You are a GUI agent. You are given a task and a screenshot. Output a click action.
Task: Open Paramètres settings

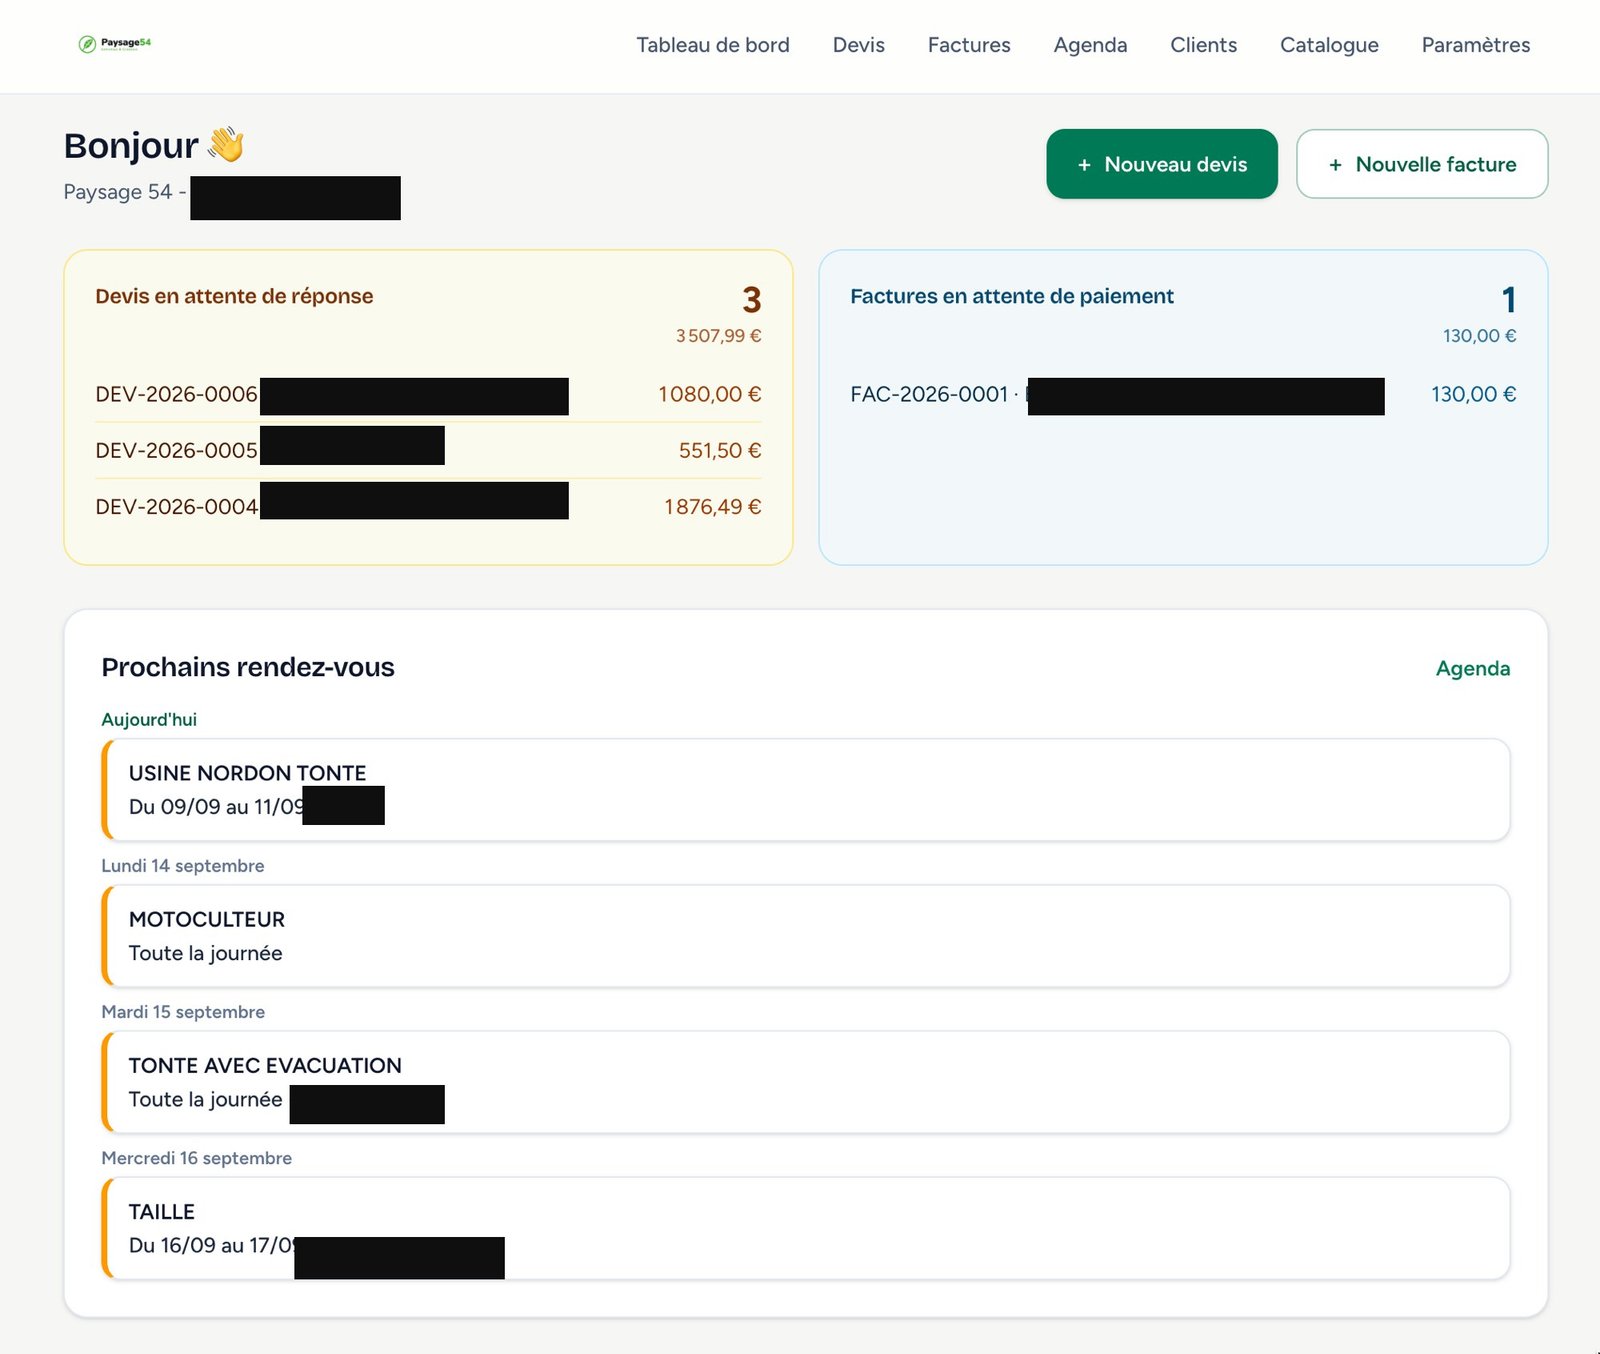pos(1476,45)
